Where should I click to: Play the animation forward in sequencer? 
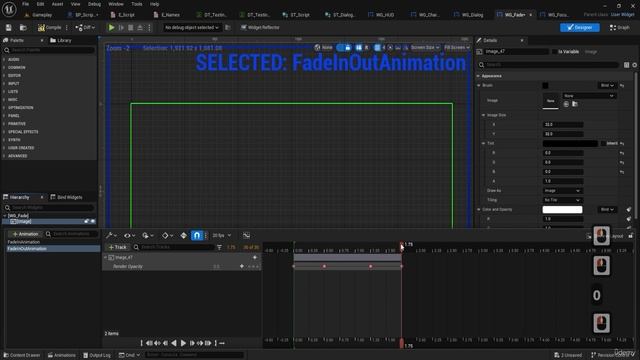coord(183,343)
